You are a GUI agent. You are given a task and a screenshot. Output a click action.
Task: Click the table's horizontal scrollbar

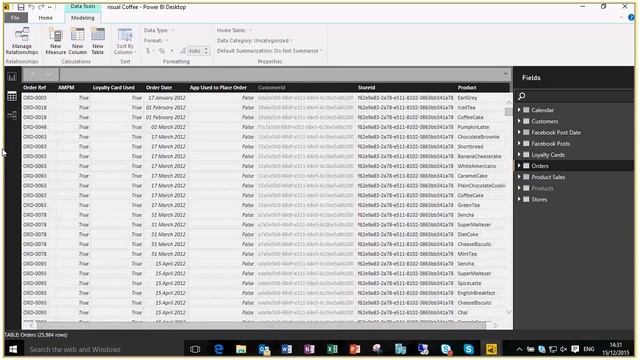point(261,325)
